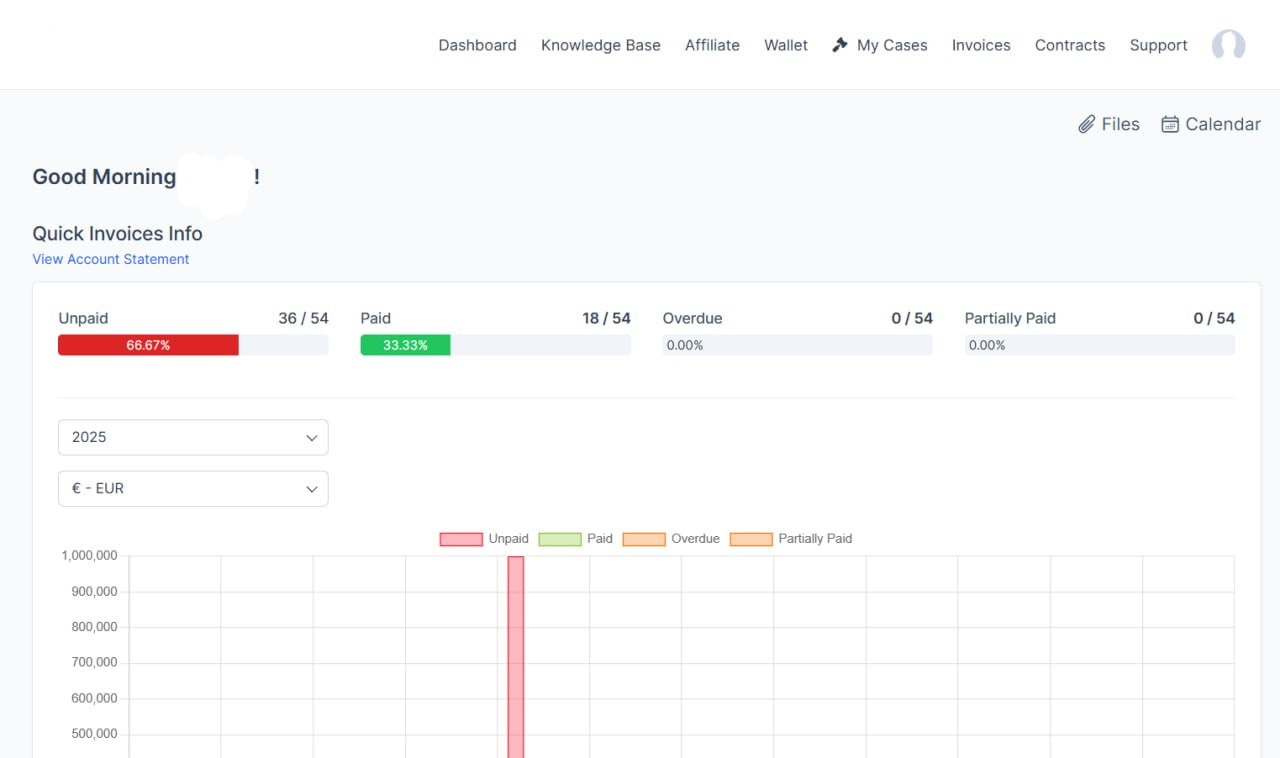The height and width of the screenshot is (758, 1280).
Task: Toggle Partially Paid legend swatch
Action: 751,539
